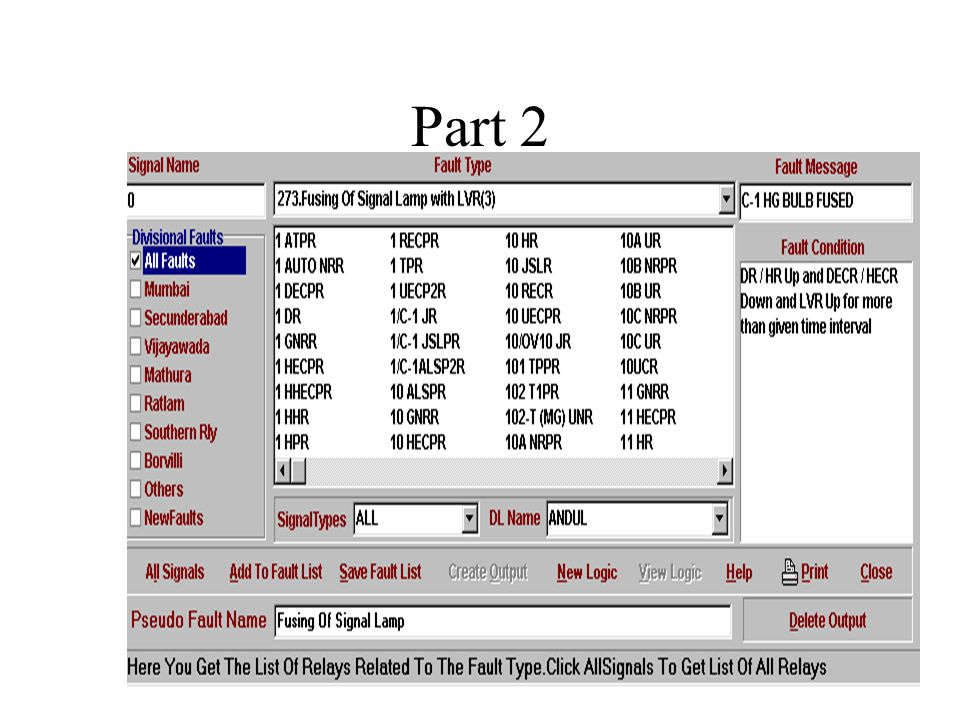This screenshot has height=720, width=960.
Task: Select relay 1 UECP2R
Action: point(418,291)
